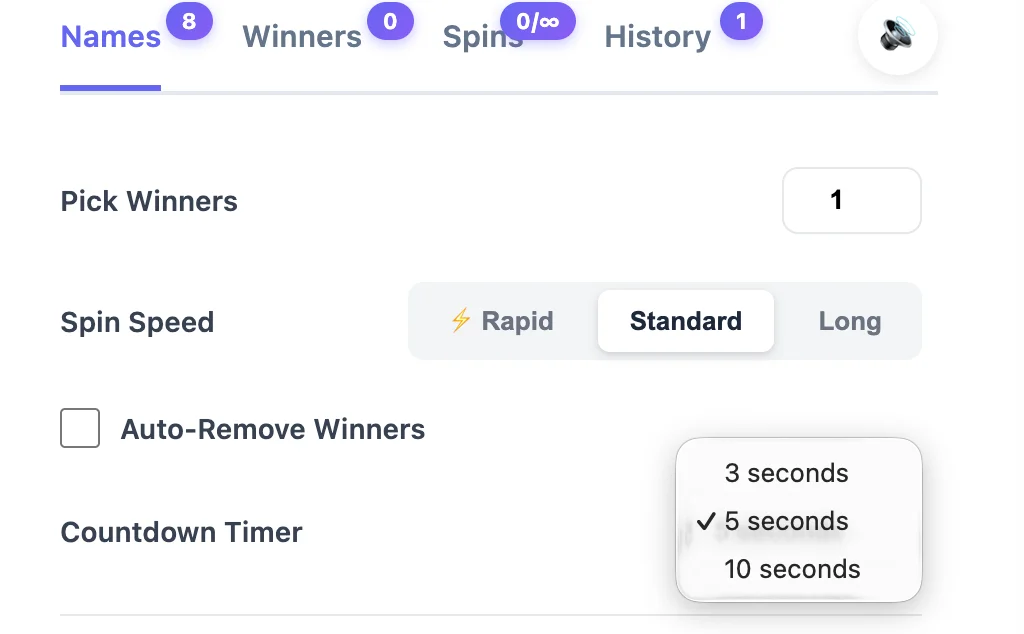Click the Pick Winners number field
This screenshot has width=1024, height=634.
(x=851, y=200)
